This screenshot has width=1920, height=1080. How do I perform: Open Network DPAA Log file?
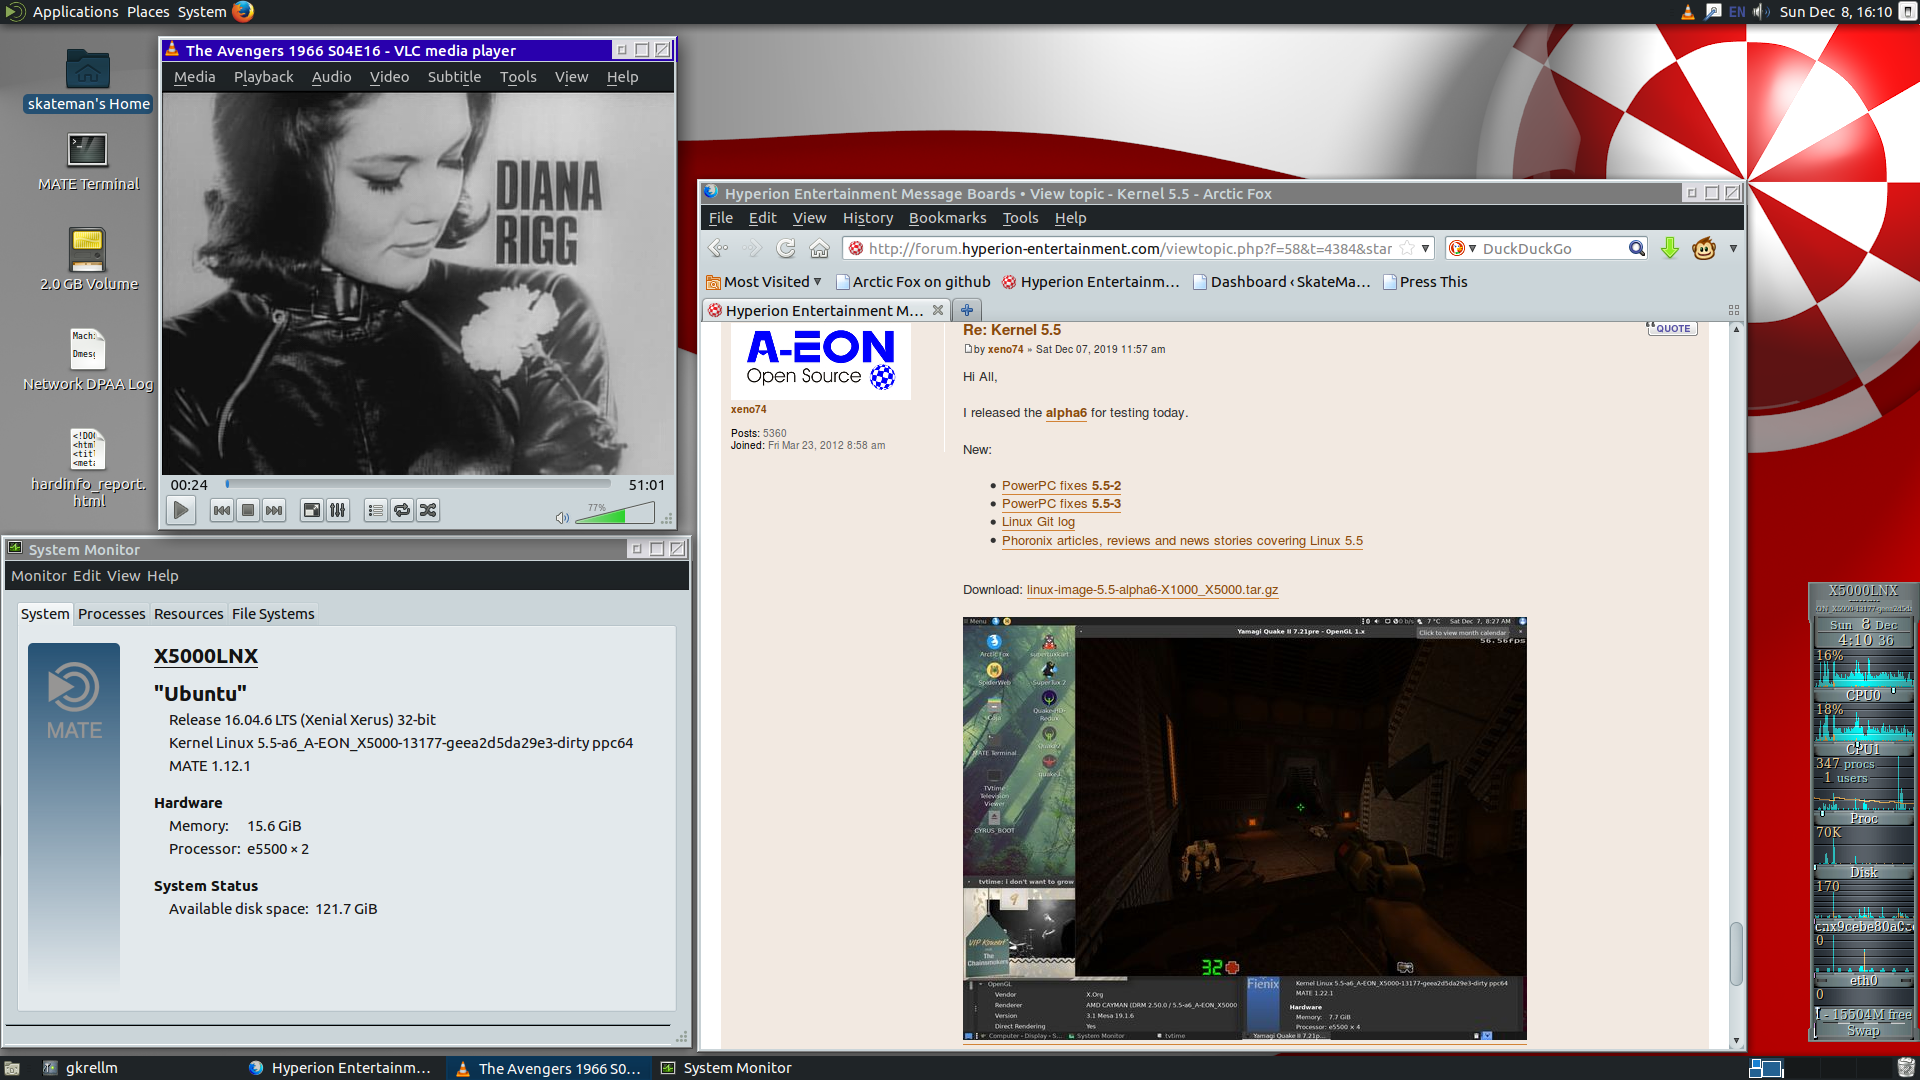[x=88, y=360]
